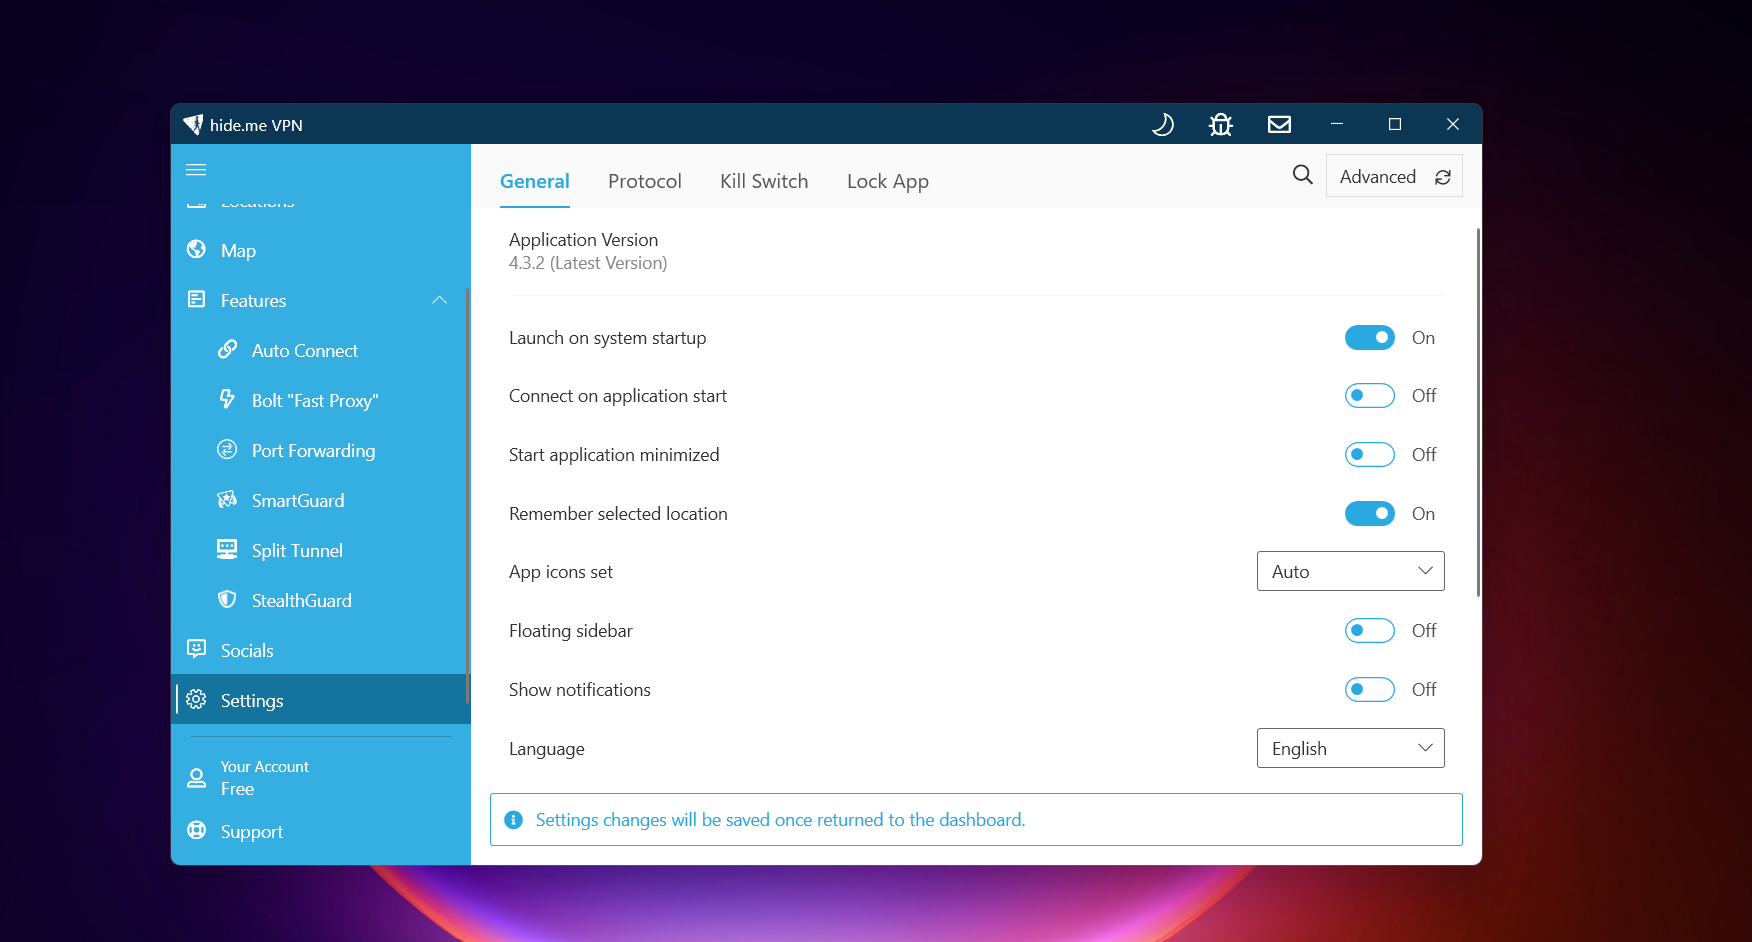Switch to the General tab
The image size is (1752, 942).
pos(535,181)
